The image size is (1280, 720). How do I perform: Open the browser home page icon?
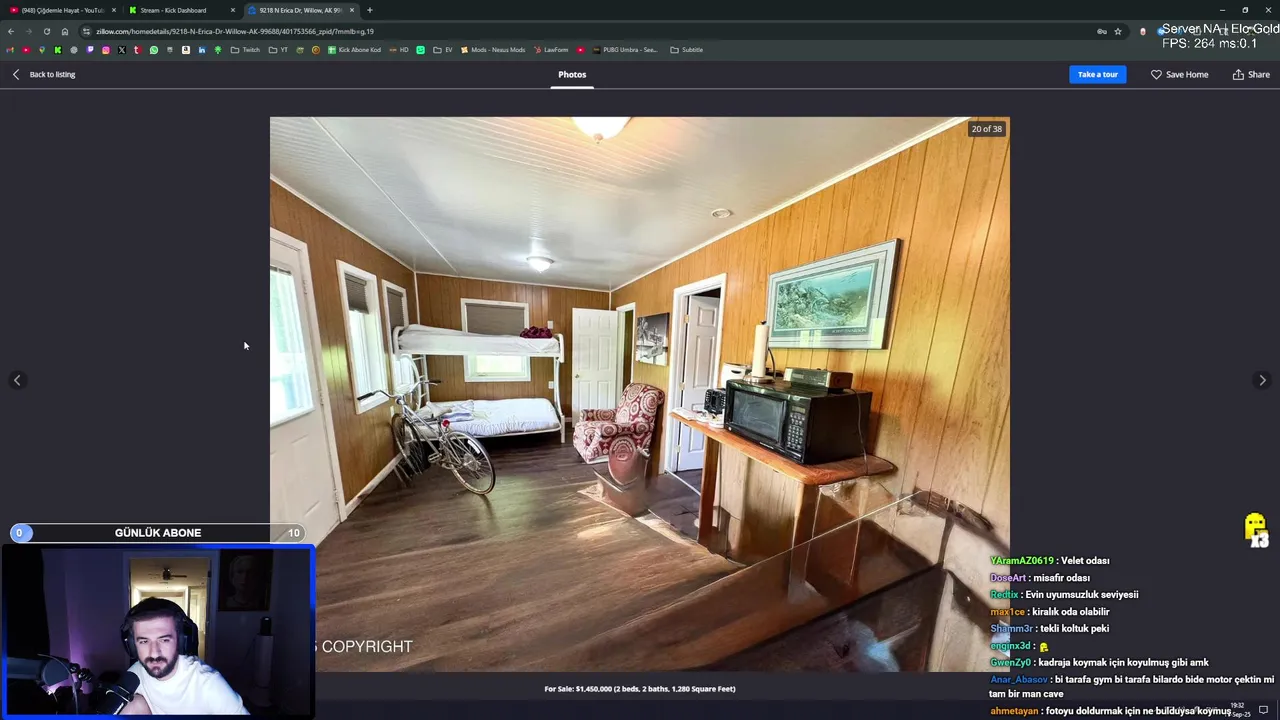(65, 31)
